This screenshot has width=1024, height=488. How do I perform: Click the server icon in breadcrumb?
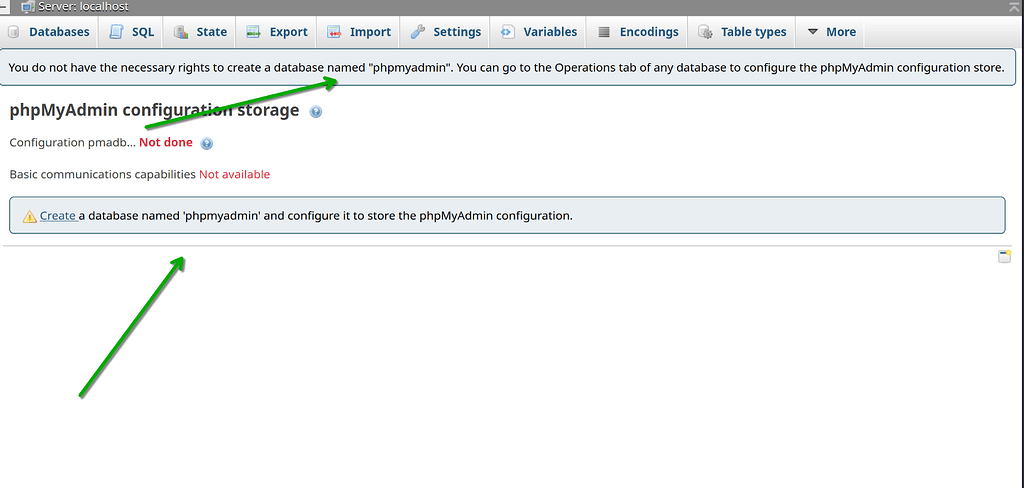tap(27, 6)
